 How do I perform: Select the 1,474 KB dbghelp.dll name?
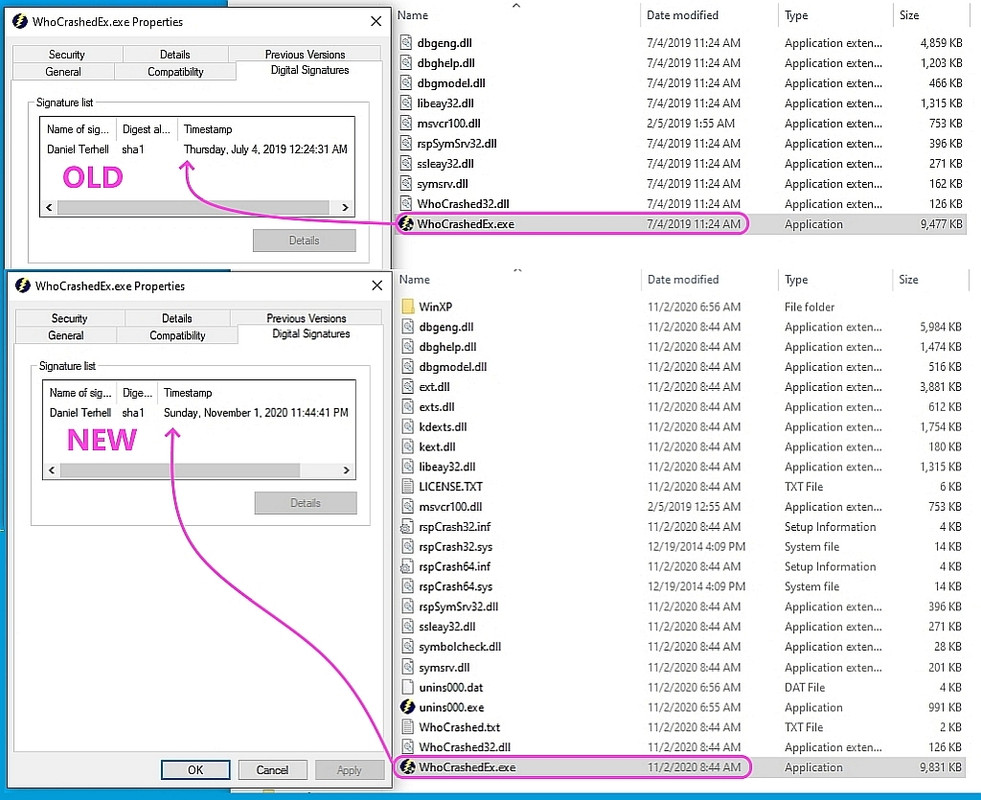(447, 347)
